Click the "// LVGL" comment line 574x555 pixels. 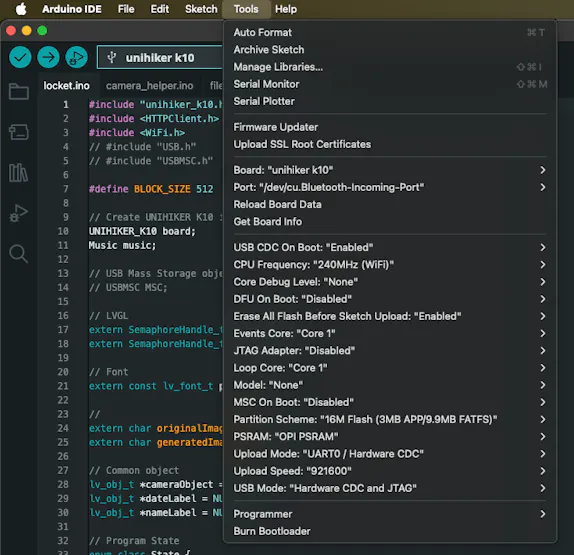pos(108,316)
